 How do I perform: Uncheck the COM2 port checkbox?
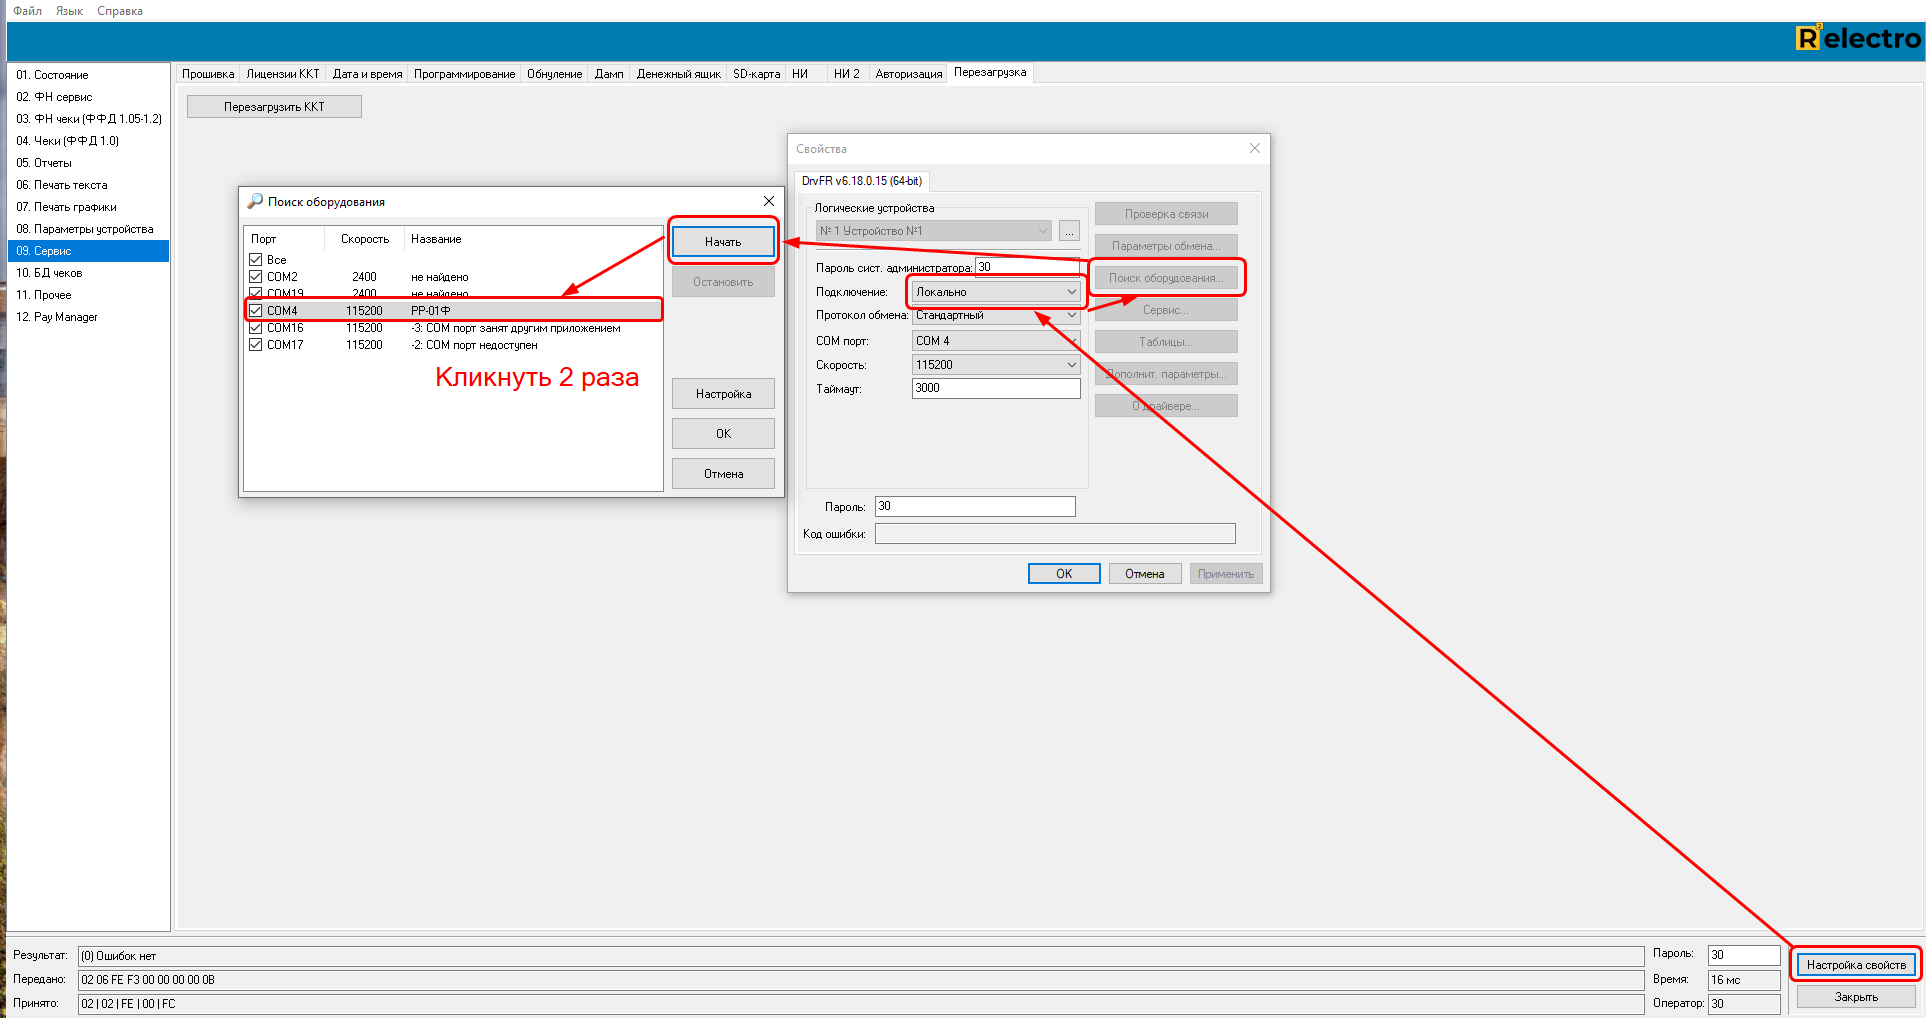click(256, 277)
